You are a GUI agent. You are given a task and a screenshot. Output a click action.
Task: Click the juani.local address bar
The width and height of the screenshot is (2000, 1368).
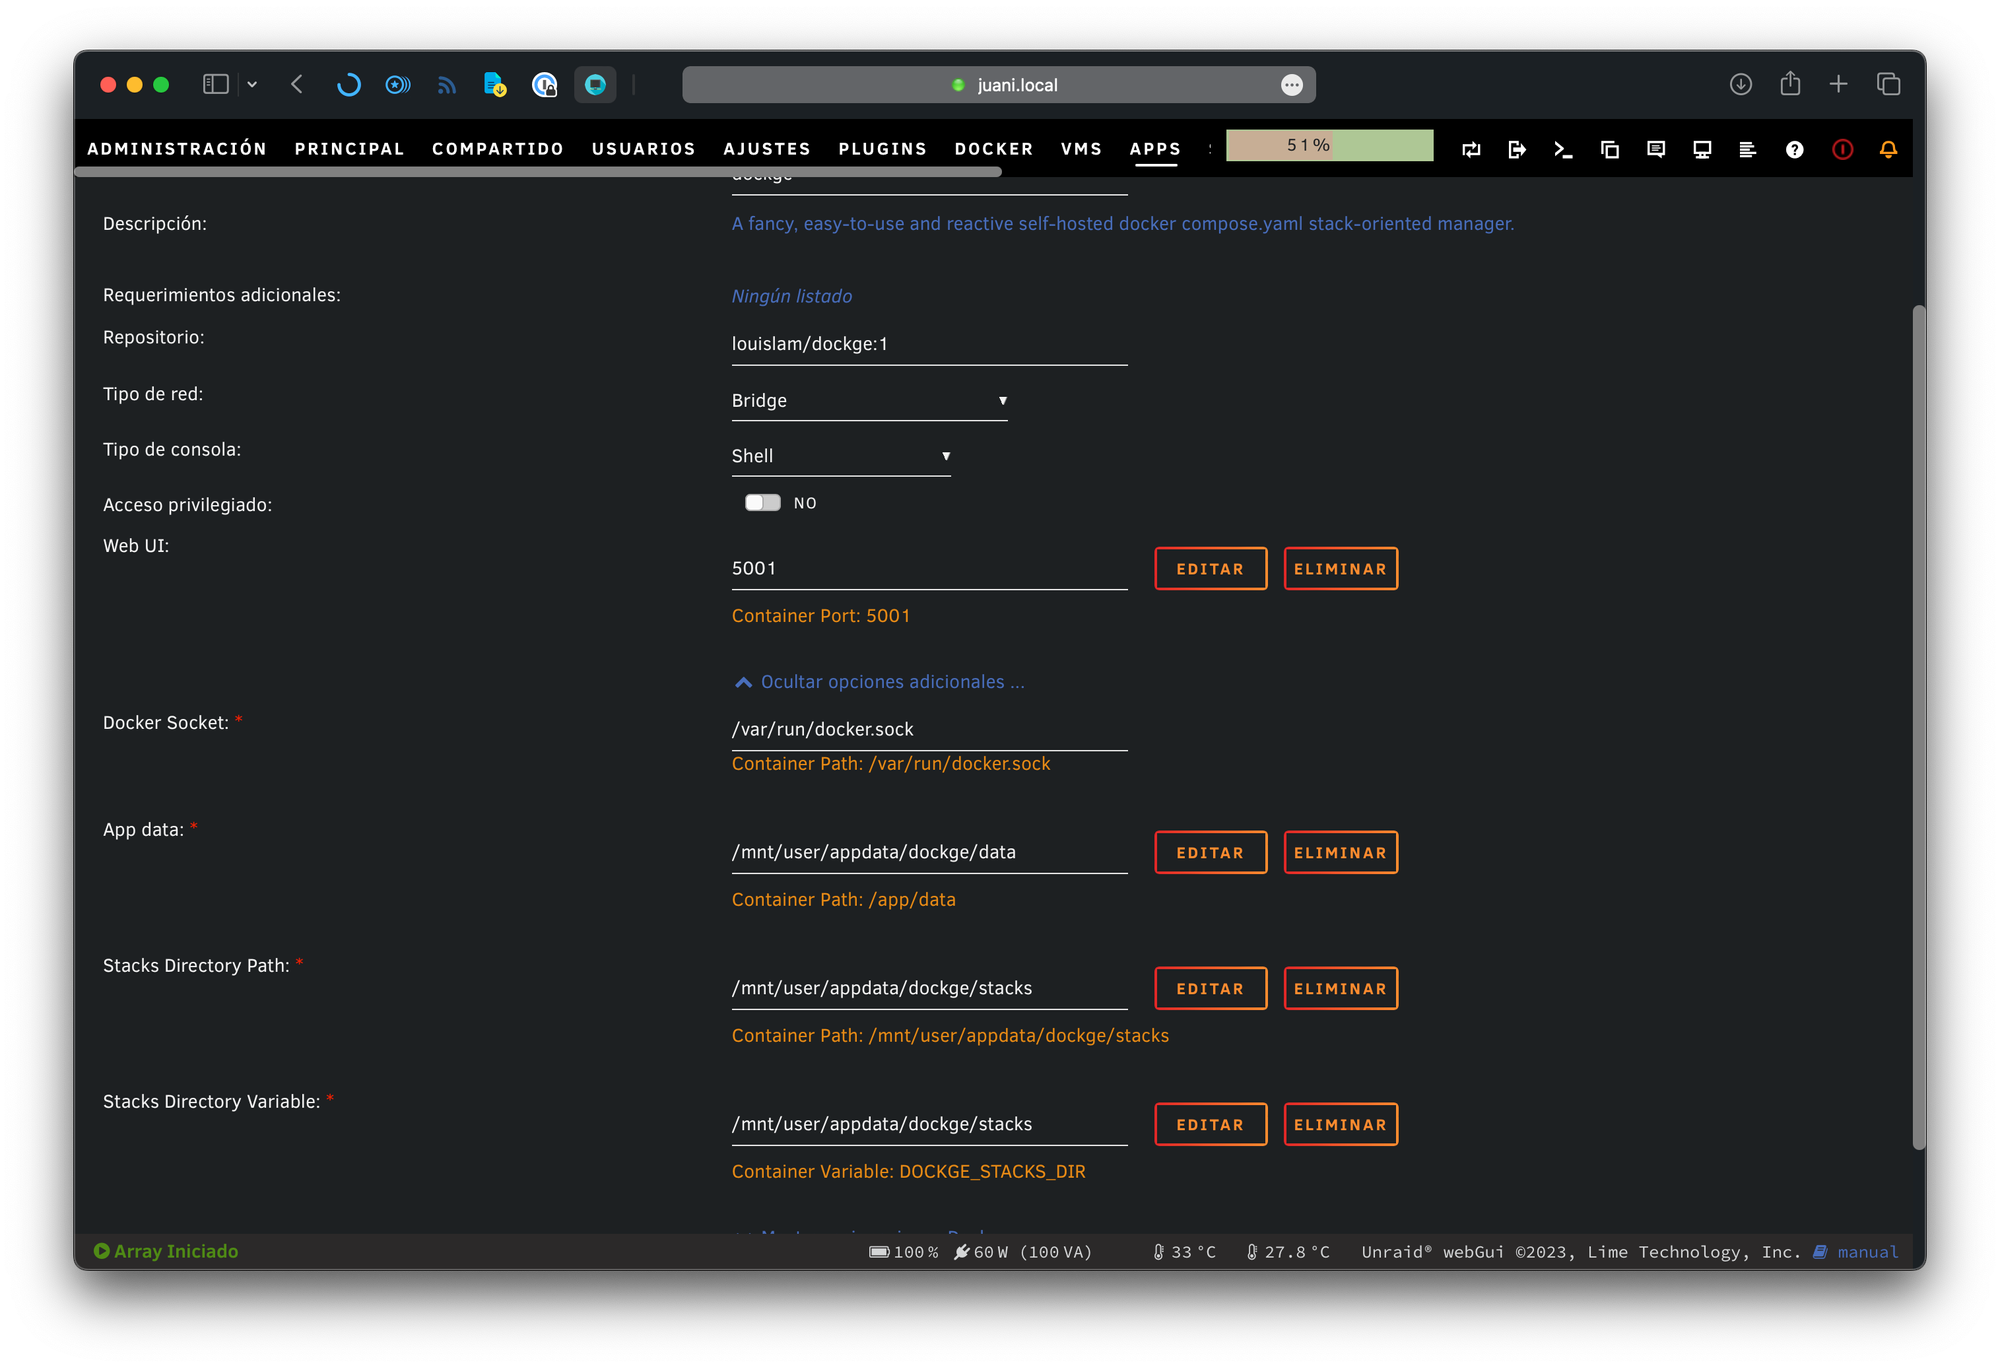pos(999,85)
